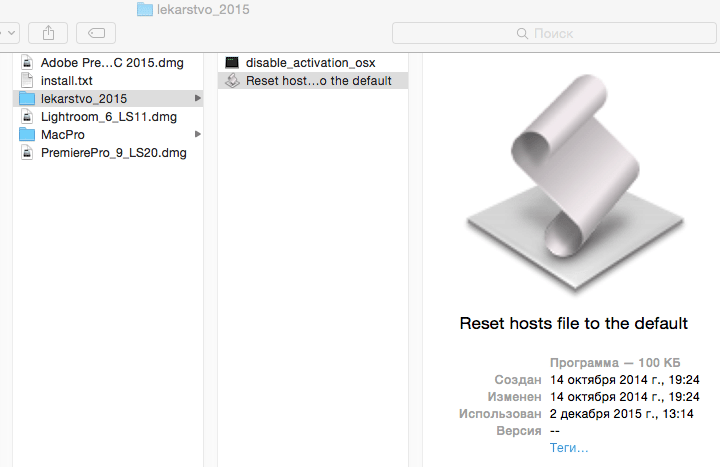Click the folder icon next to lekarstvo_2015 row
Image resolution: width=720 pixels, height=467 pixels.
(x=27, y=98)
